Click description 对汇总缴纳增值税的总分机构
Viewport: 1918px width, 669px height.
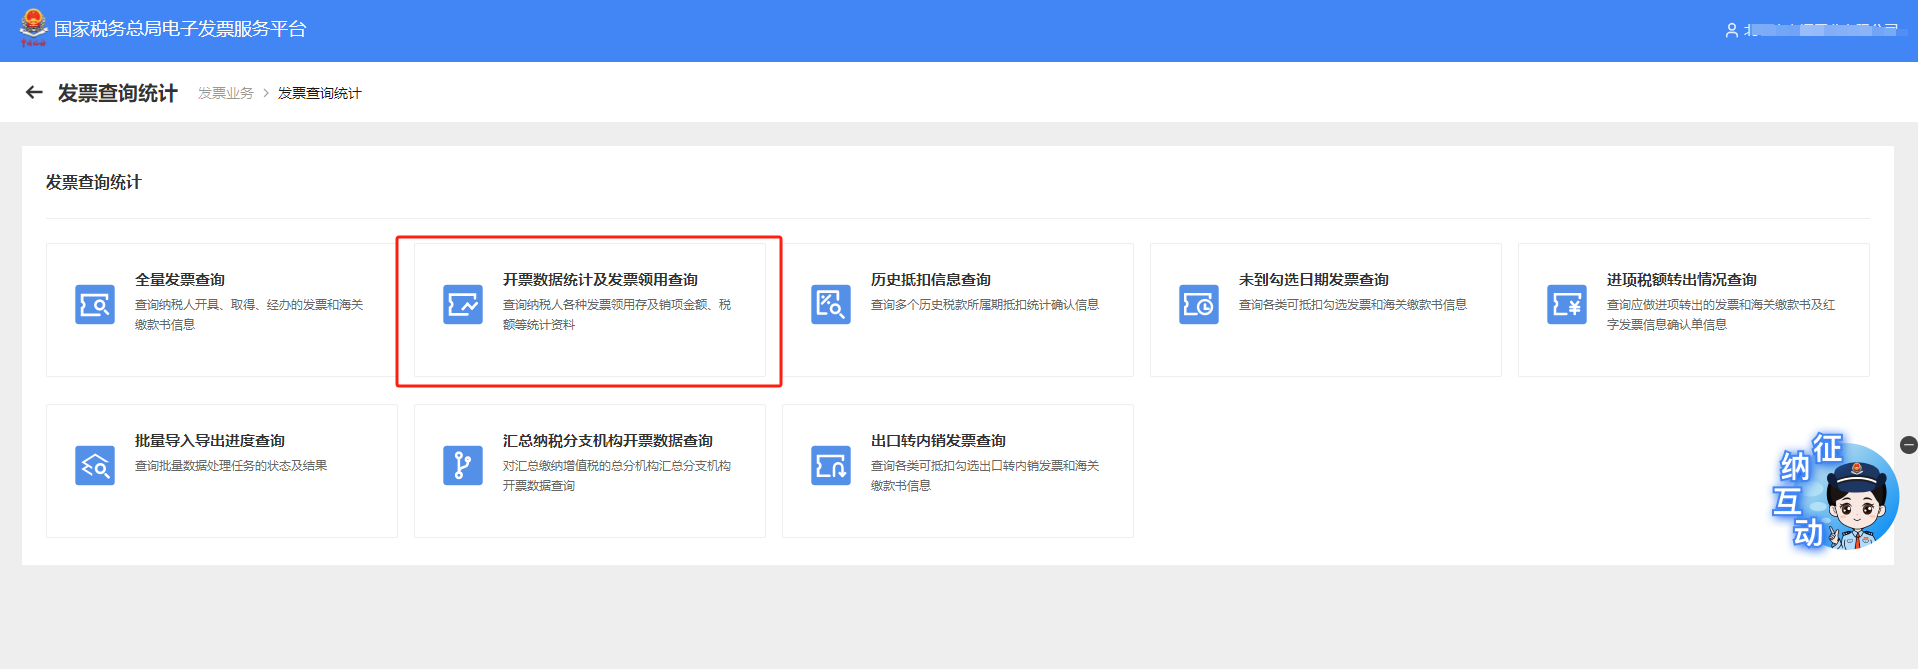[617, 476]
